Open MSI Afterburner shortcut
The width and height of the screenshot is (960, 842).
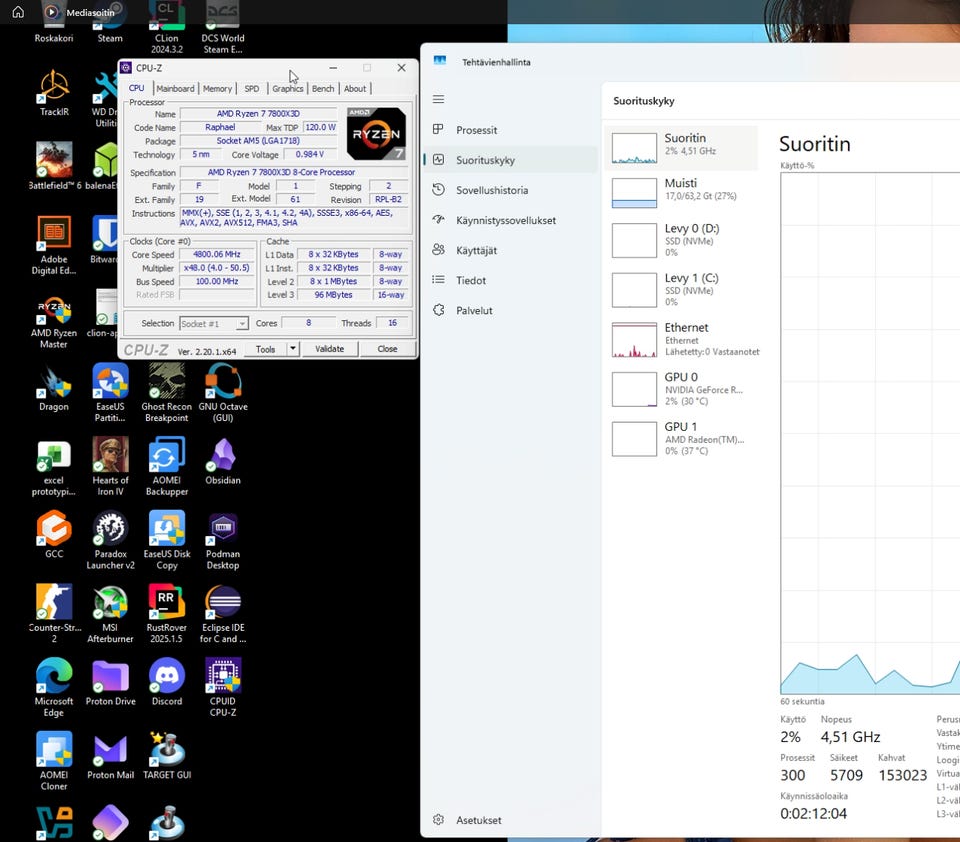(110, 612)
